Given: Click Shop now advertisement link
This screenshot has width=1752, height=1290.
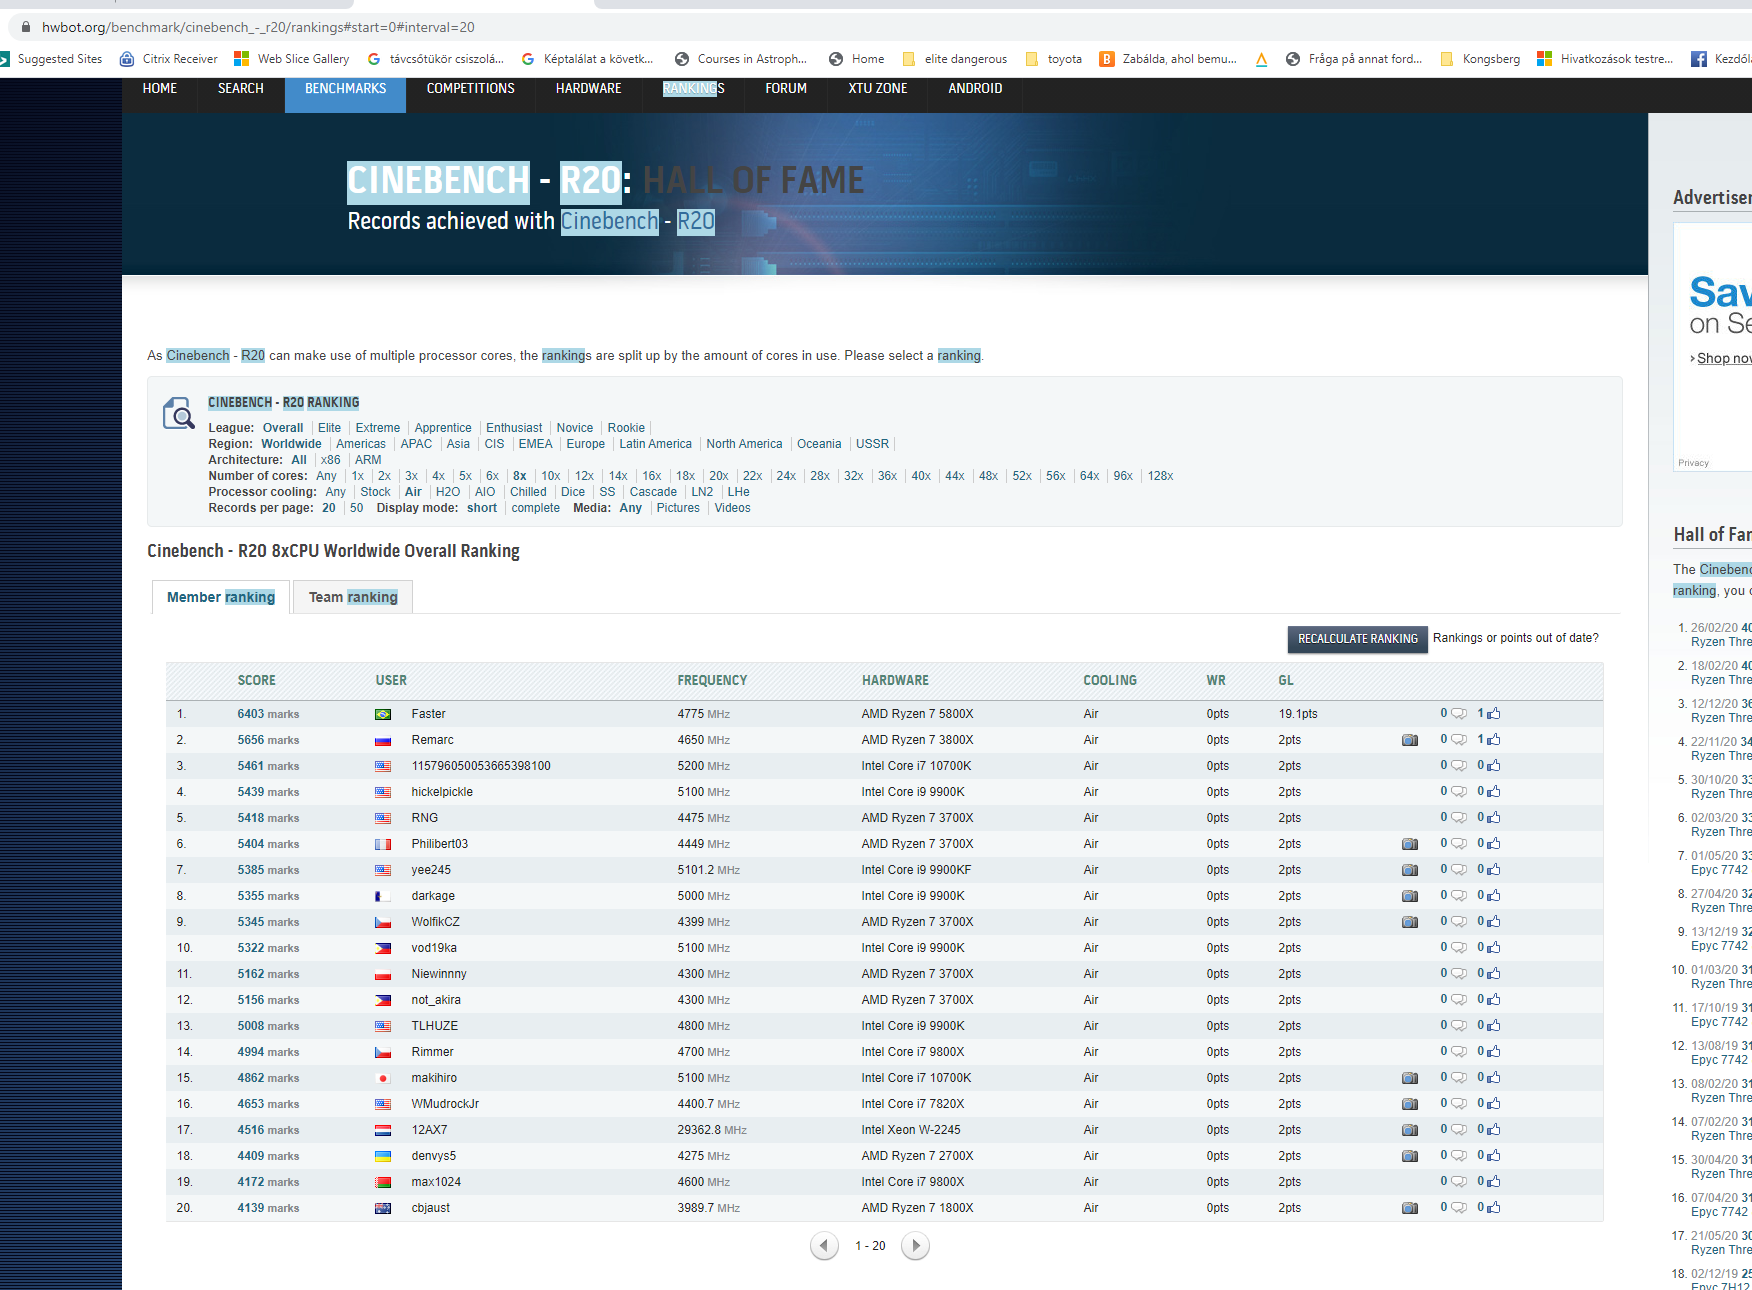Looking at the screenshot, I should [x=1724, y=358].
